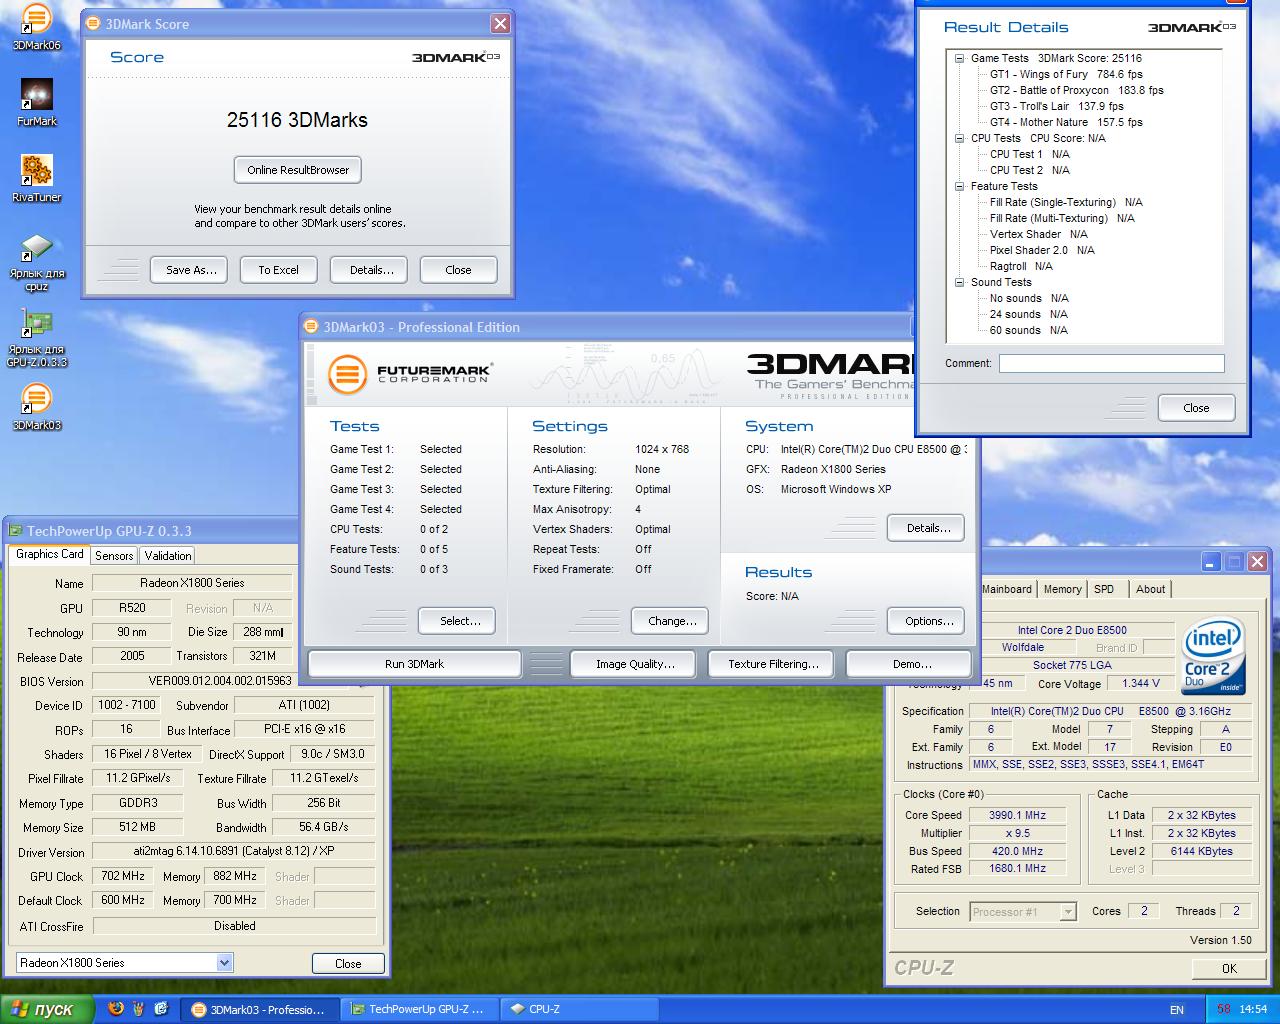Screen dimensions: 1280x1024
Task: Close the 3DMark Score window
Action: click(500, 23)
